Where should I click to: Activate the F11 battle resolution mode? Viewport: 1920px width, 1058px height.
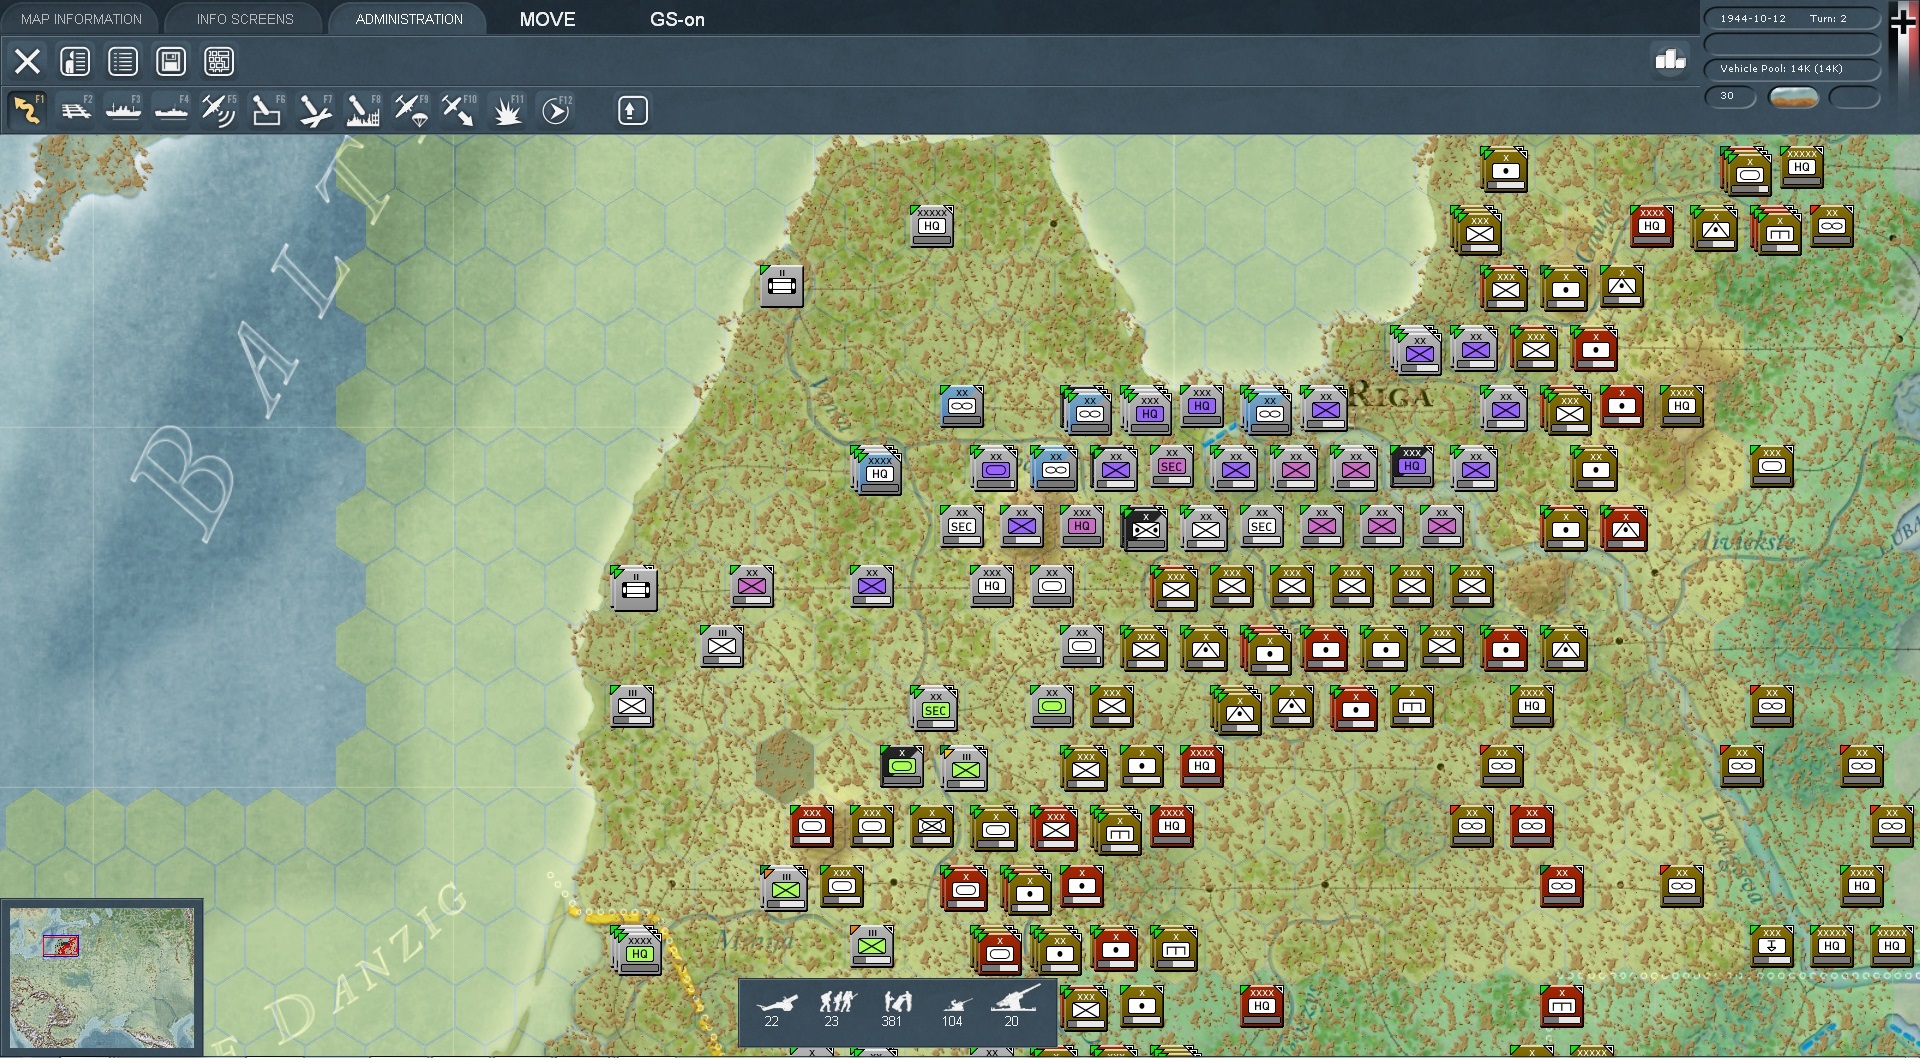[507, 110]
